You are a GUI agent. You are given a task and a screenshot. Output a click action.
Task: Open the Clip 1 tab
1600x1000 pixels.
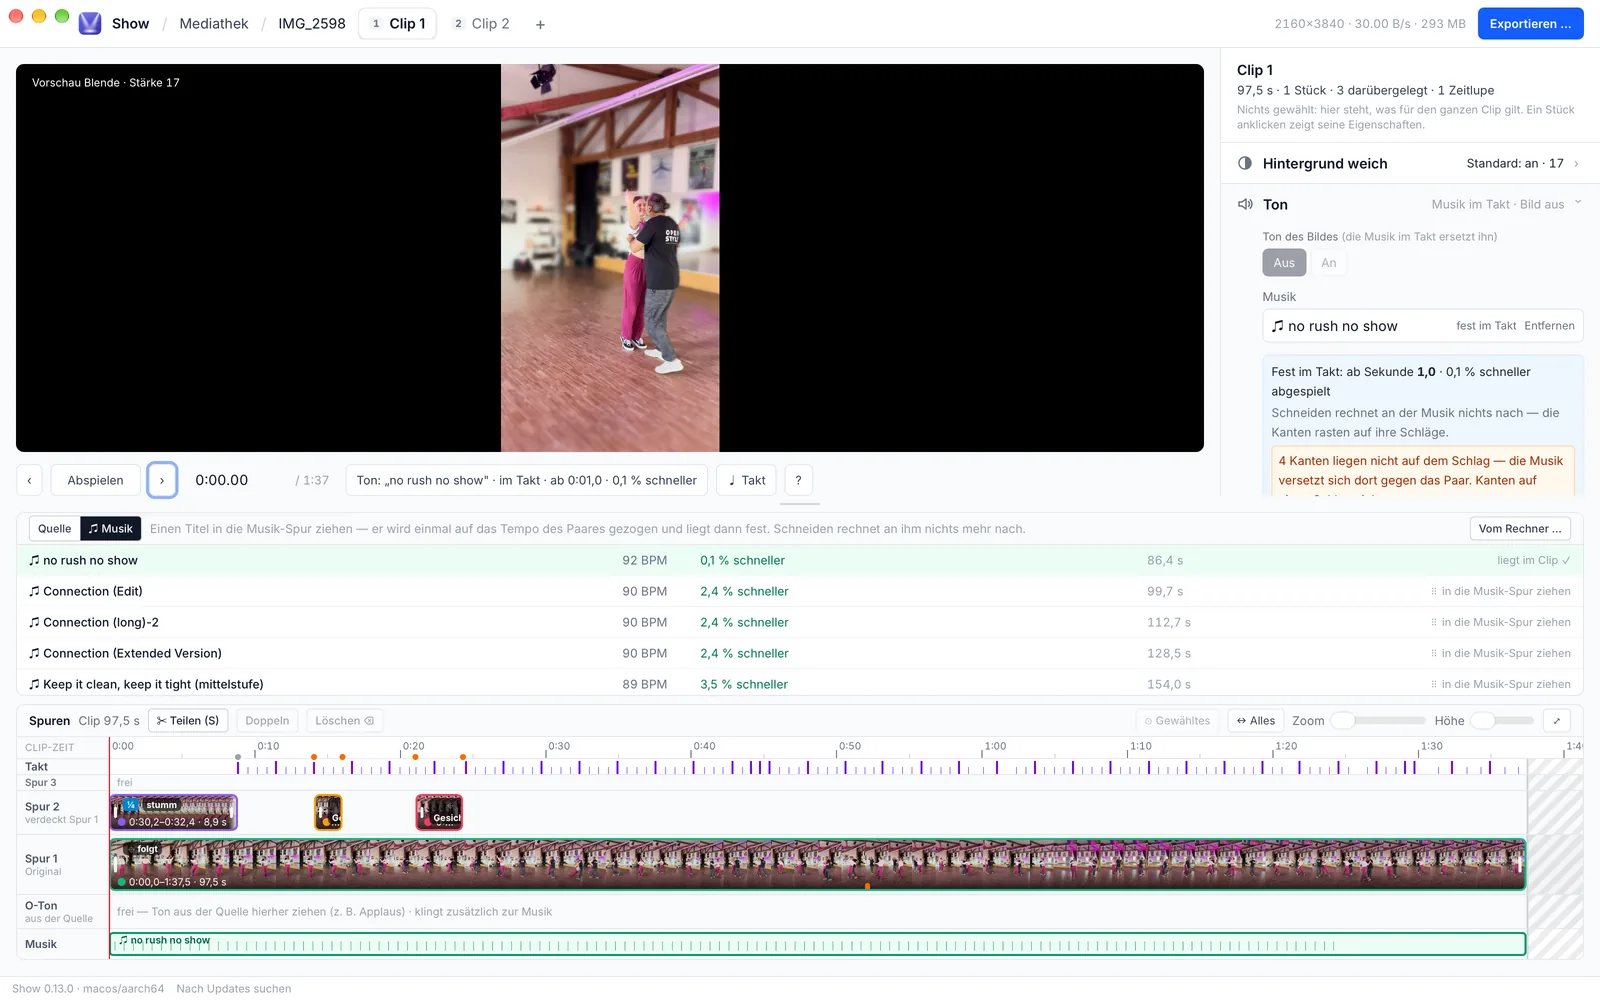tap(398, 24)
